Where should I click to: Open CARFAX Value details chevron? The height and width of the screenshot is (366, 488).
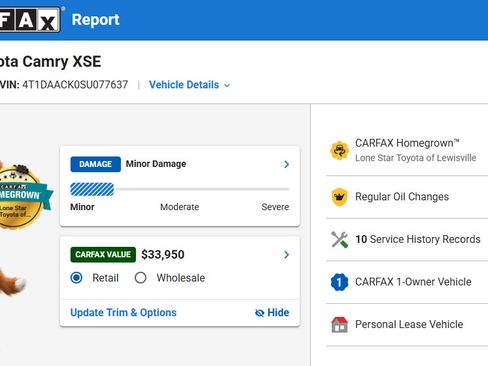click(x=286, y=255)
